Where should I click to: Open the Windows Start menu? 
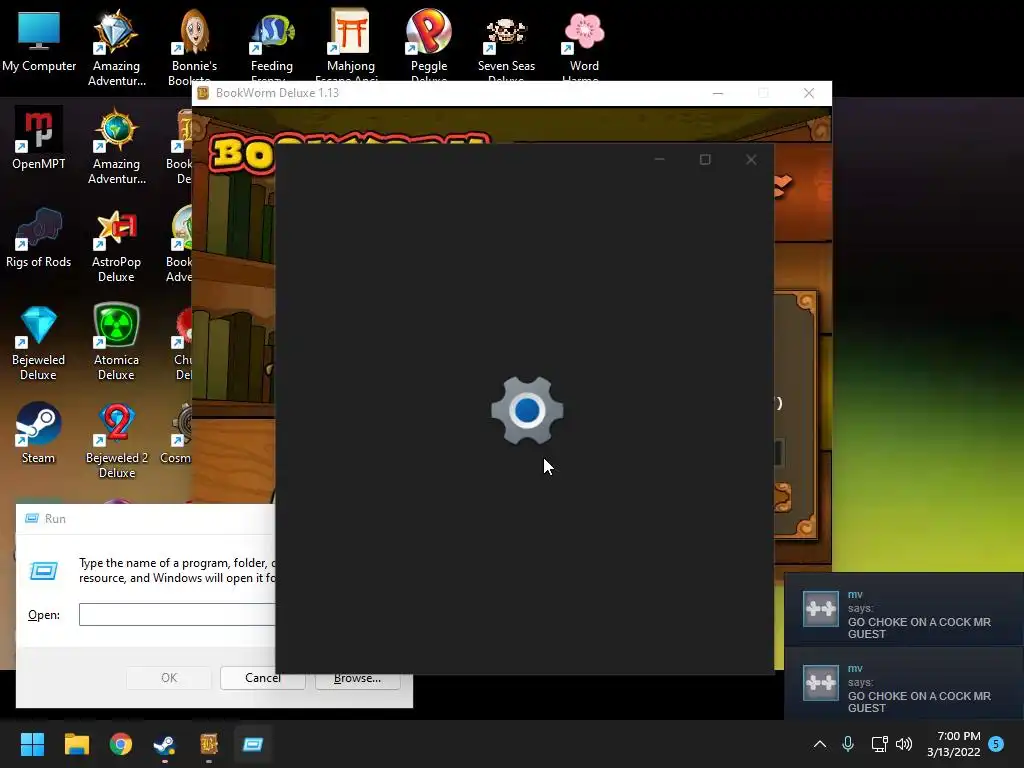[x=32, y=744]
